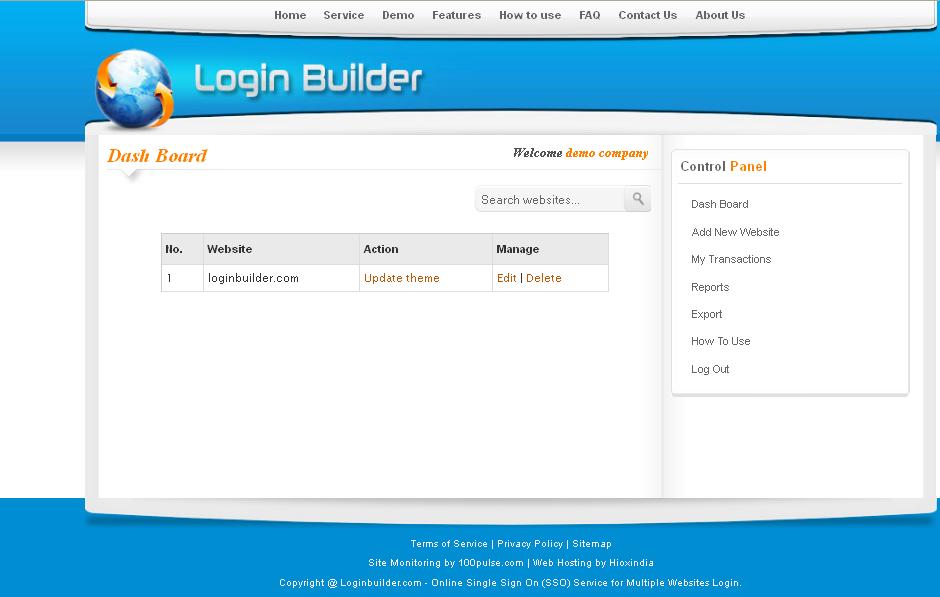Edit the loginbuilder.com website entry
Viewport: 940px width, 597px height.
click(507, 278)
